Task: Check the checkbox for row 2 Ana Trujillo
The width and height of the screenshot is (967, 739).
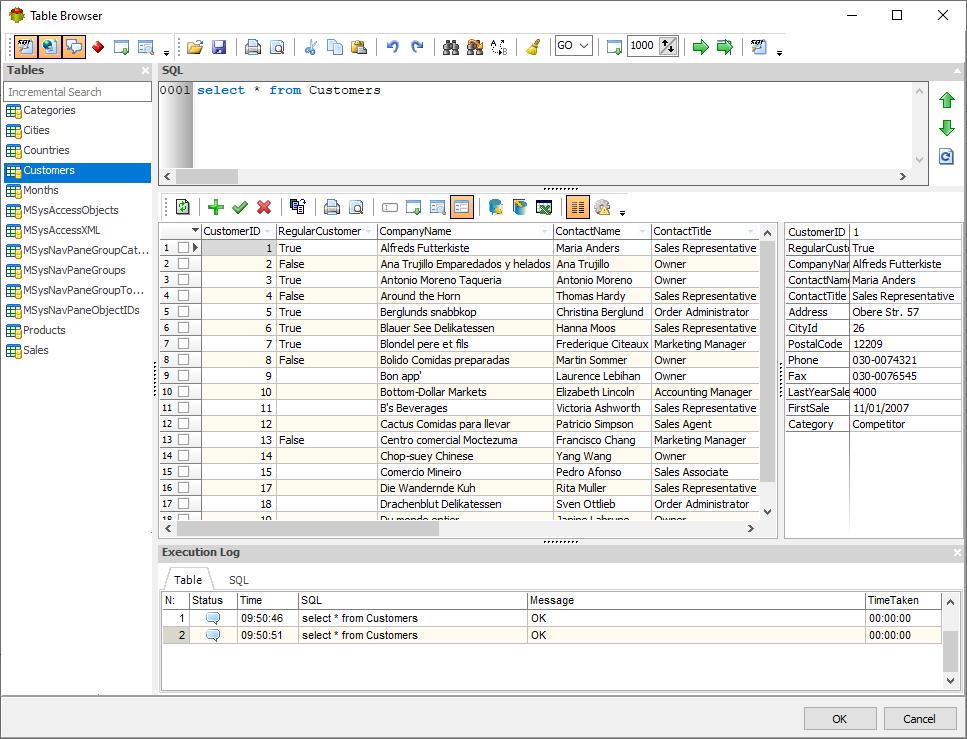Action: (183, 263)
